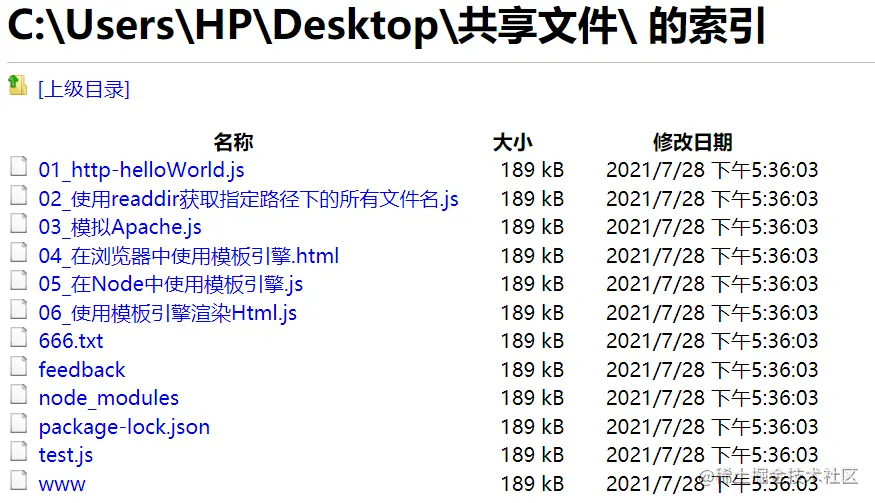Click file icon beside 05_在Node中使用模板引擎.js
875x503 pixels.
coord(18,280)
